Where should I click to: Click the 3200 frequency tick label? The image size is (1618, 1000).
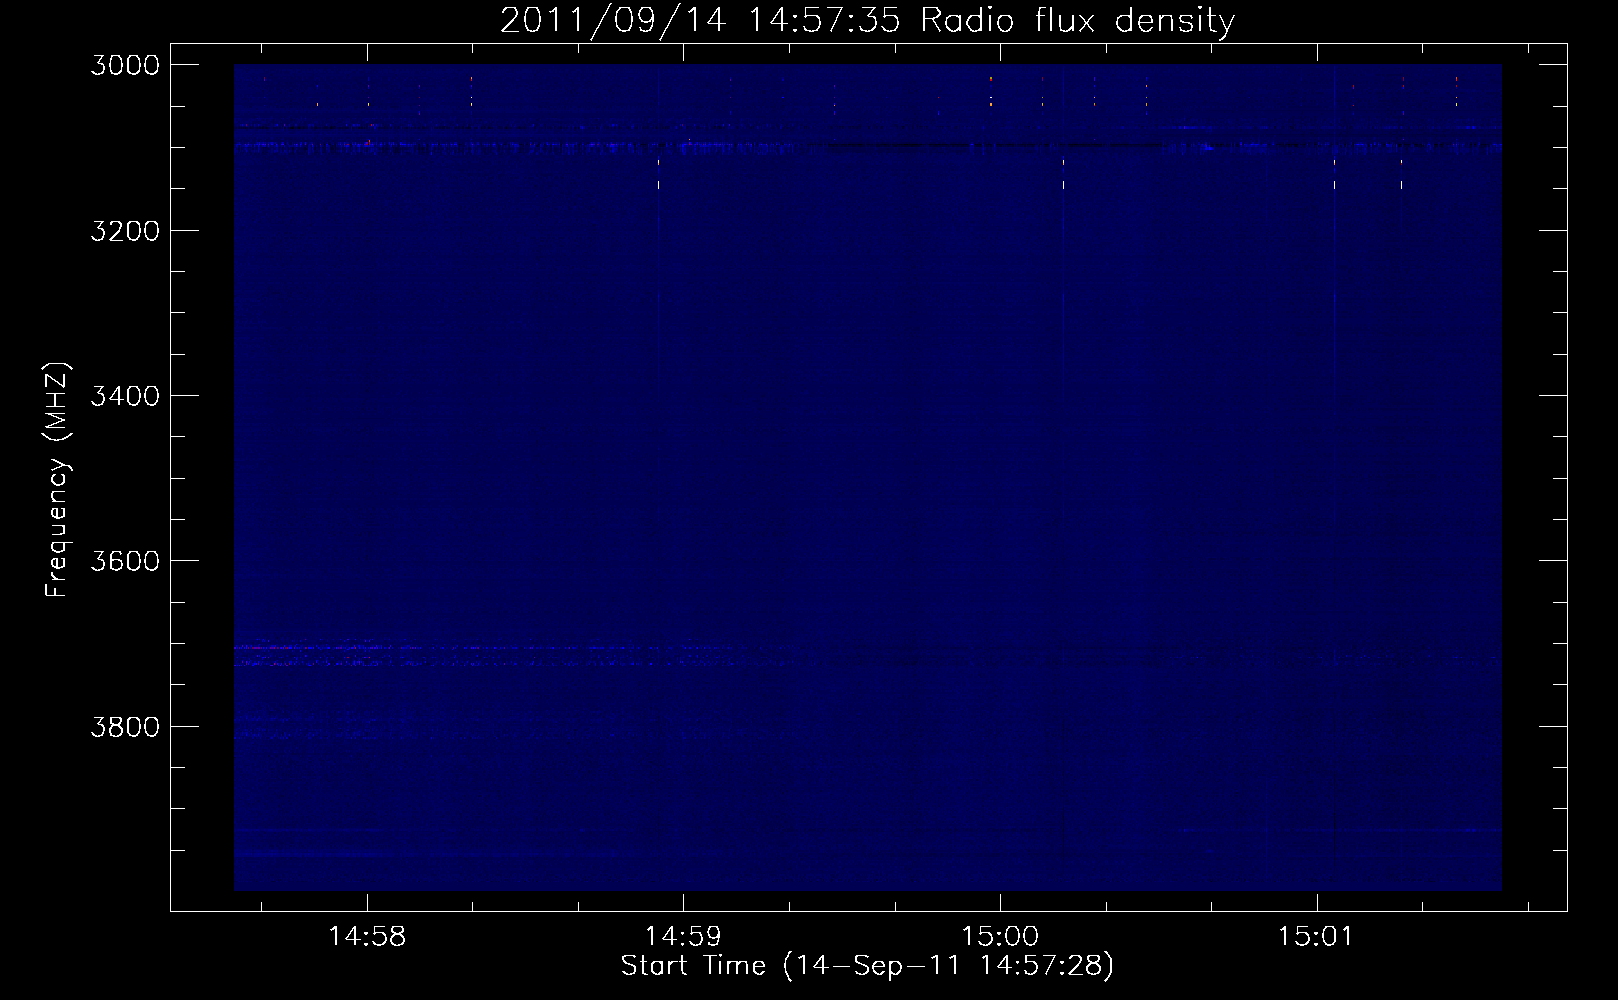coord(125,231)
